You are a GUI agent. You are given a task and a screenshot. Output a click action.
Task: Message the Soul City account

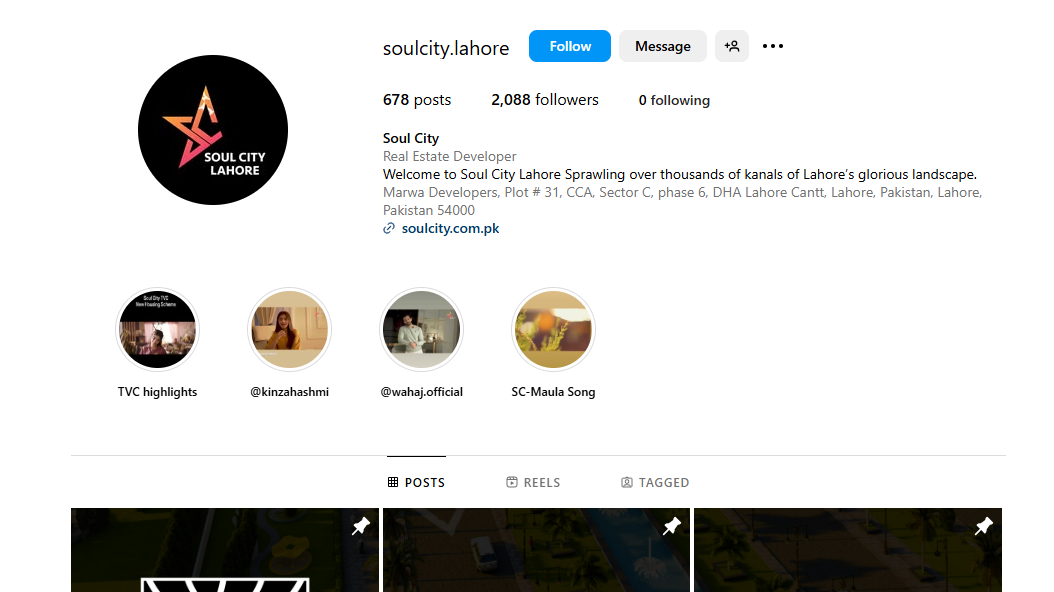pyautogui.click(x=662, y=46)
